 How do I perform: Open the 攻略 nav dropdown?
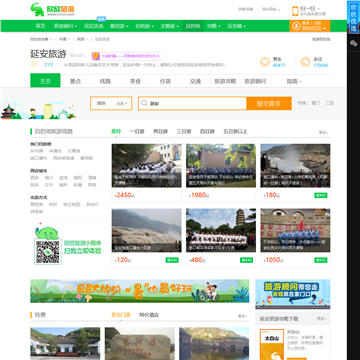point(214,26)
